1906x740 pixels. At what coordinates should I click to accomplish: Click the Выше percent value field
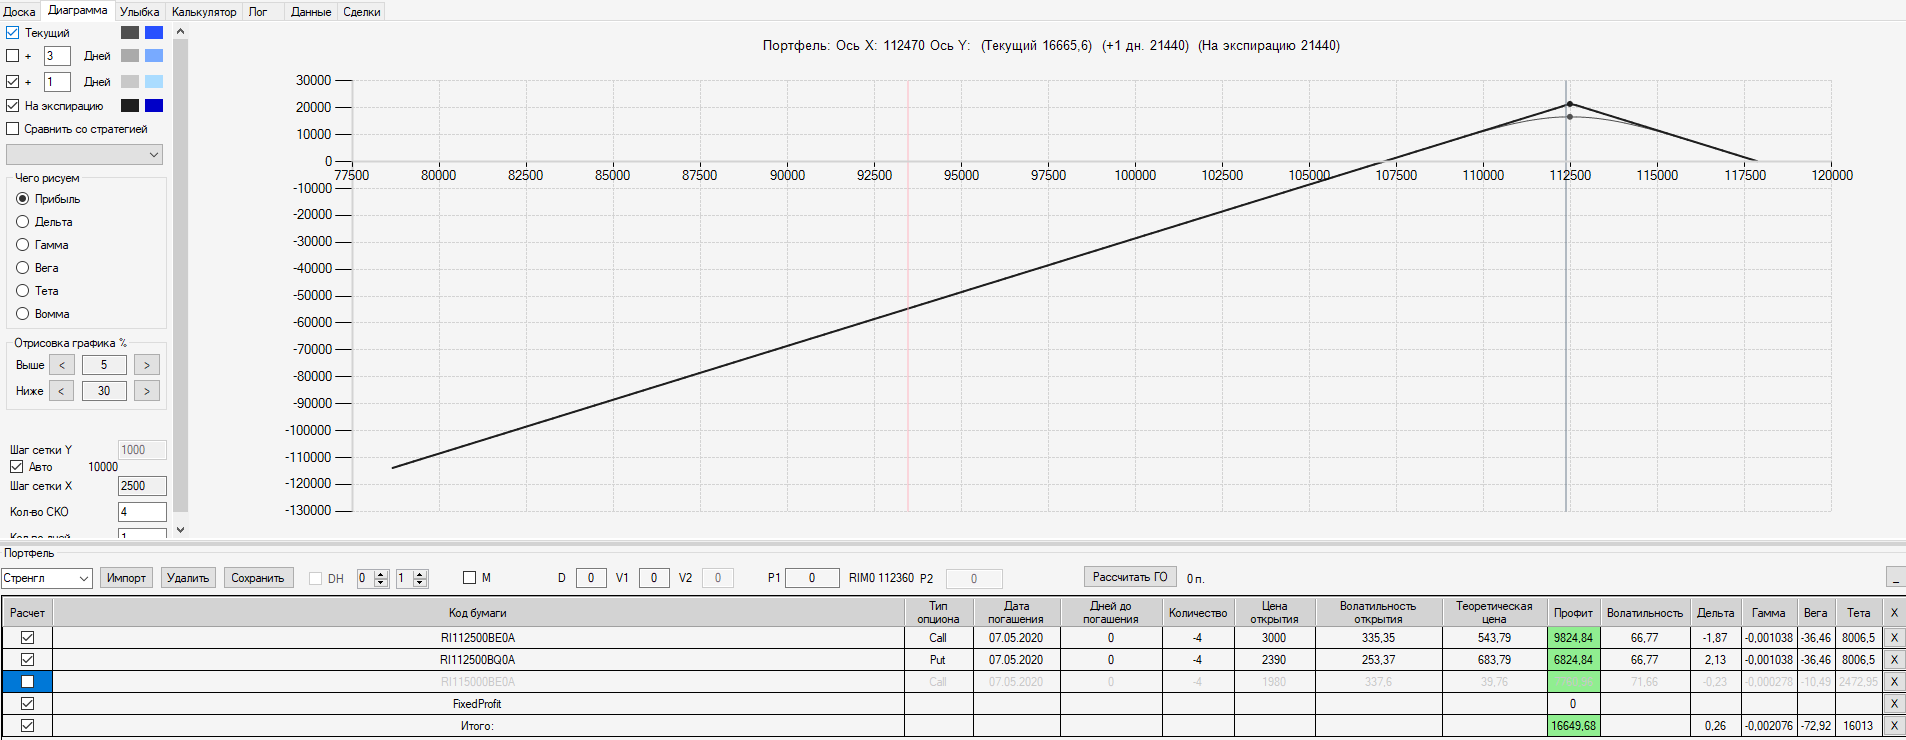tap(104, 365)
